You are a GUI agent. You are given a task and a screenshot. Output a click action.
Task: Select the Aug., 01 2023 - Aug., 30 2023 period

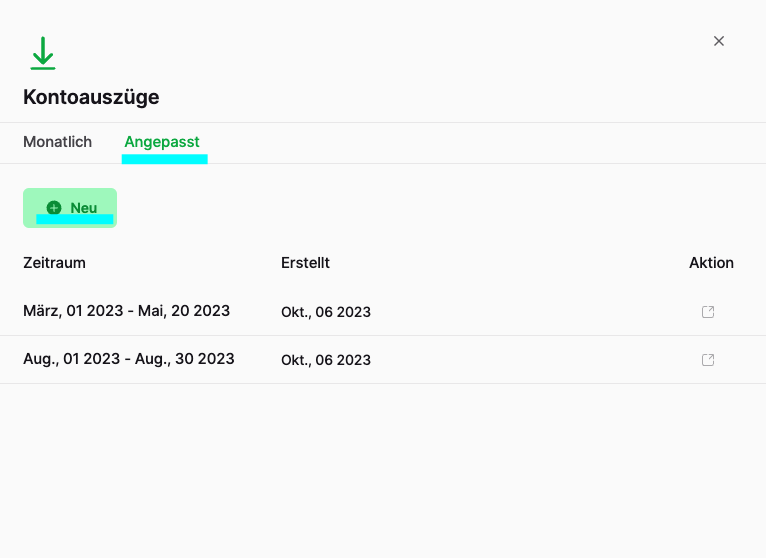128,359
